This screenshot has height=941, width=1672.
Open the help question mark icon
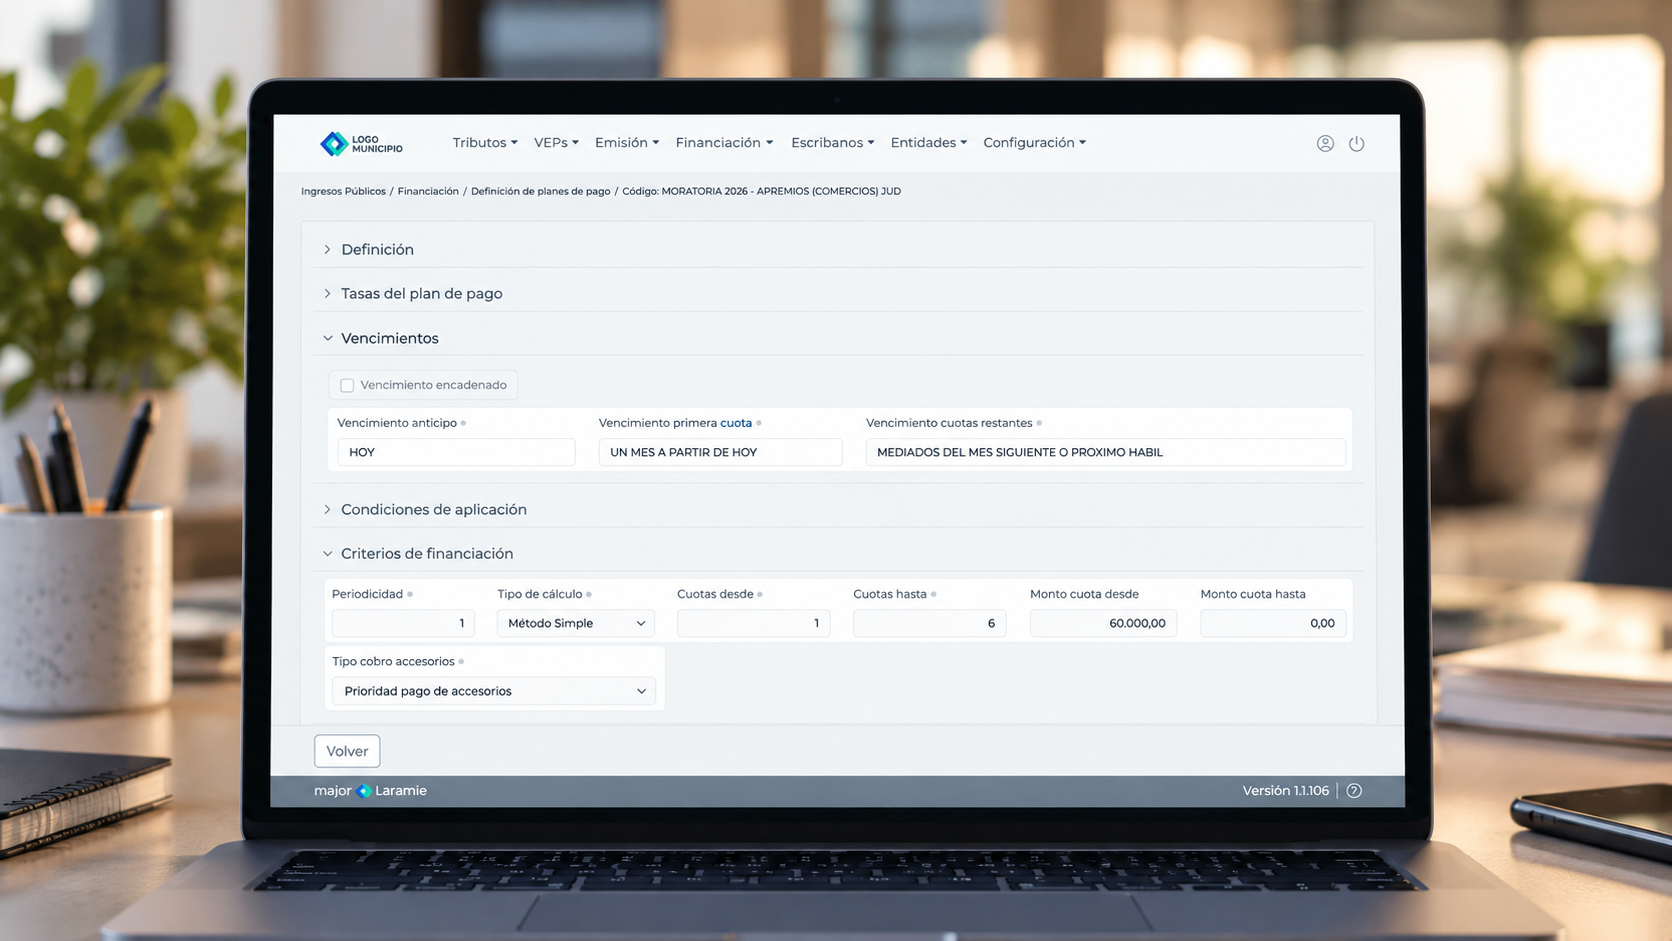click(x=1354, y=791)
